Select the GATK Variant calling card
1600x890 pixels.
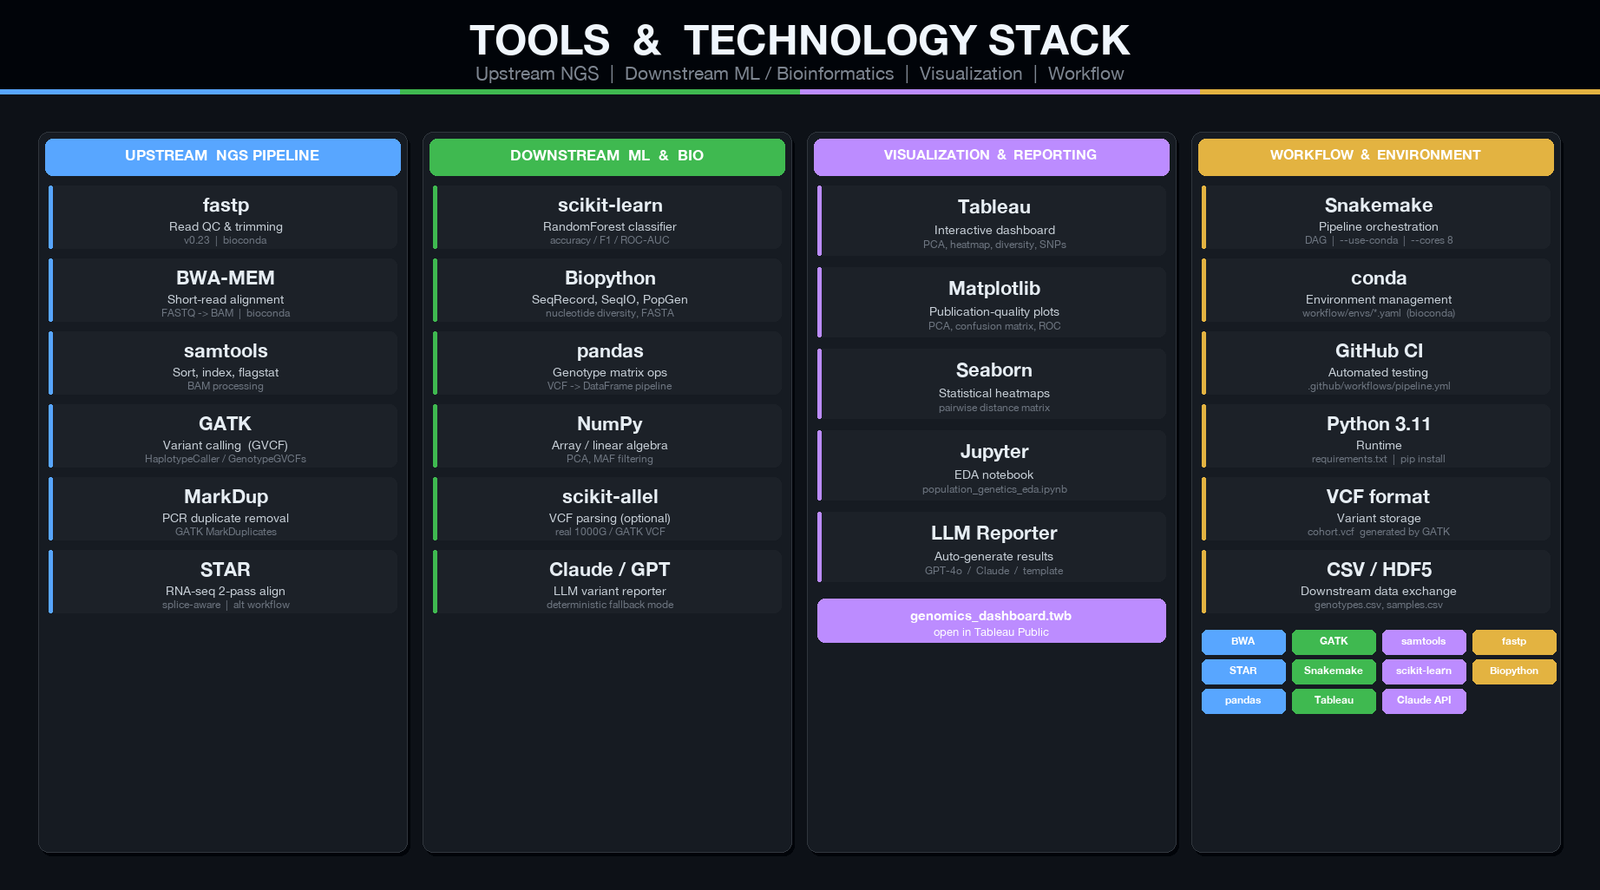point(223,436)
